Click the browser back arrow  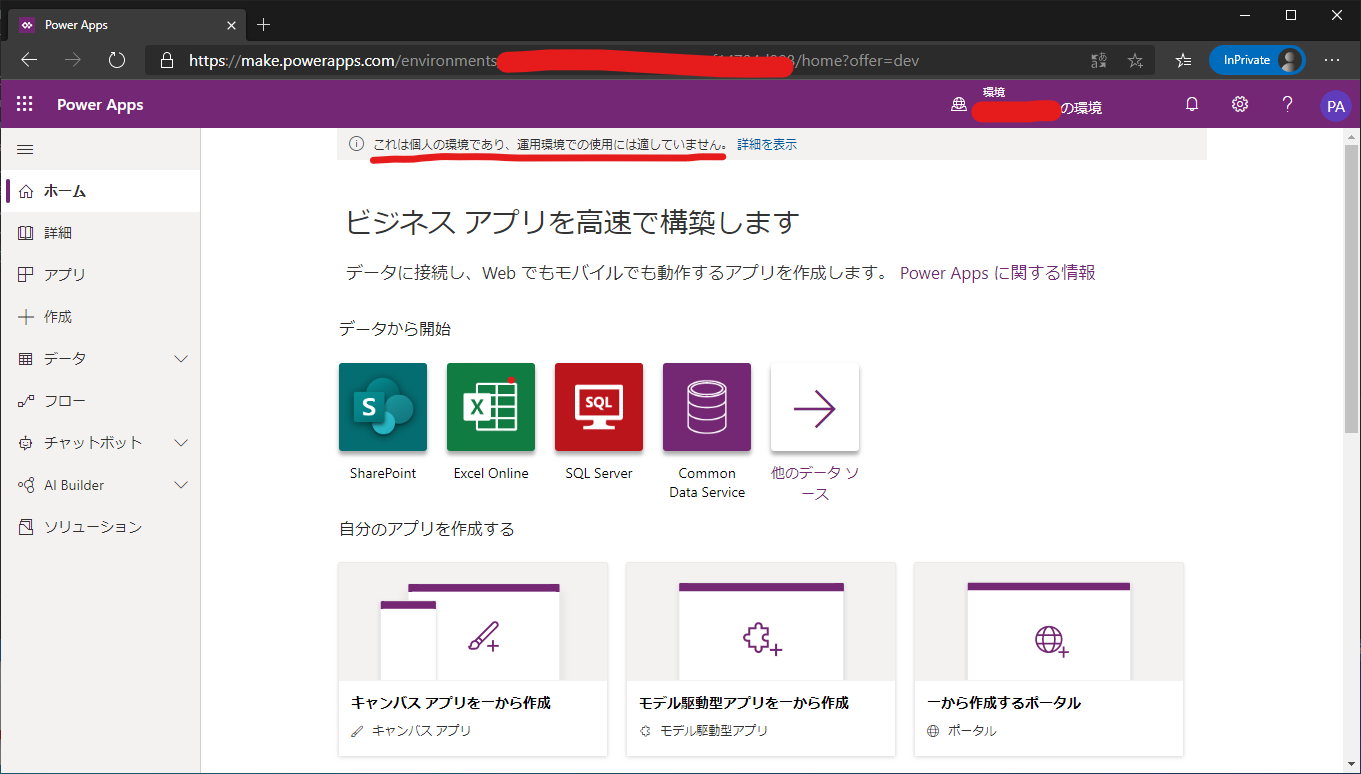pyautogui.click(x=29, y=60)
